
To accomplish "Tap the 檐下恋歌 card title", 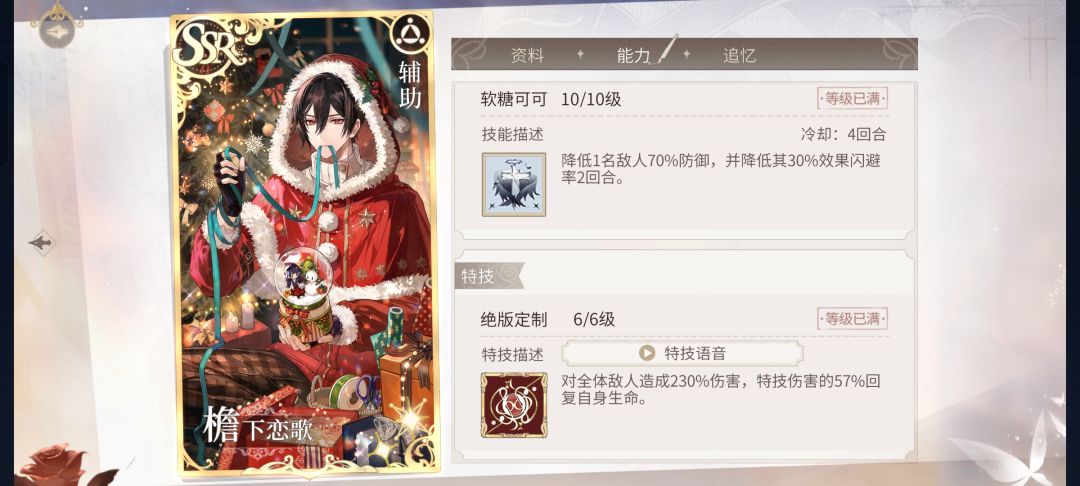I will pos(258,427).
